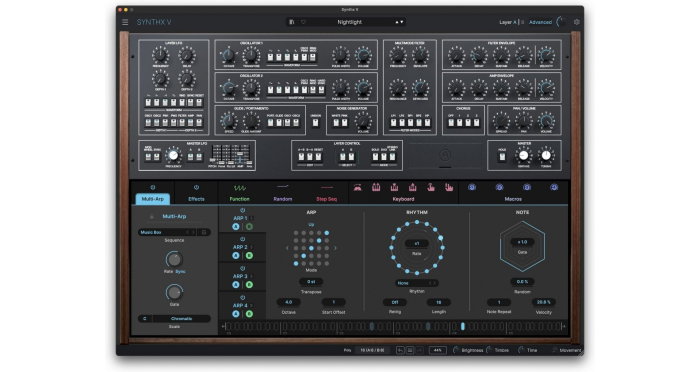Toggle ARP 1 power icon
The height and width of the screenshot is (372, 700).
tap(242, 210)
